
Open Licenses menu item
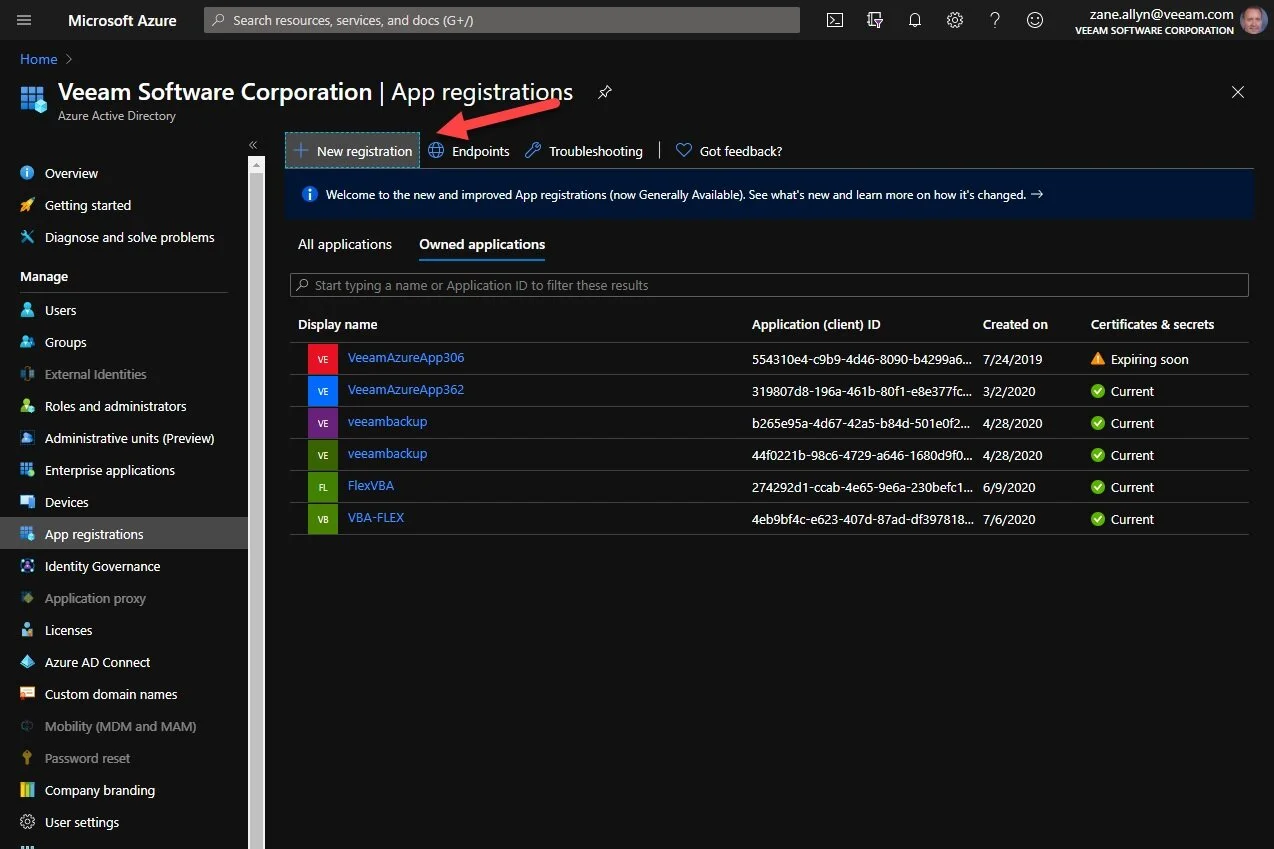69,630
